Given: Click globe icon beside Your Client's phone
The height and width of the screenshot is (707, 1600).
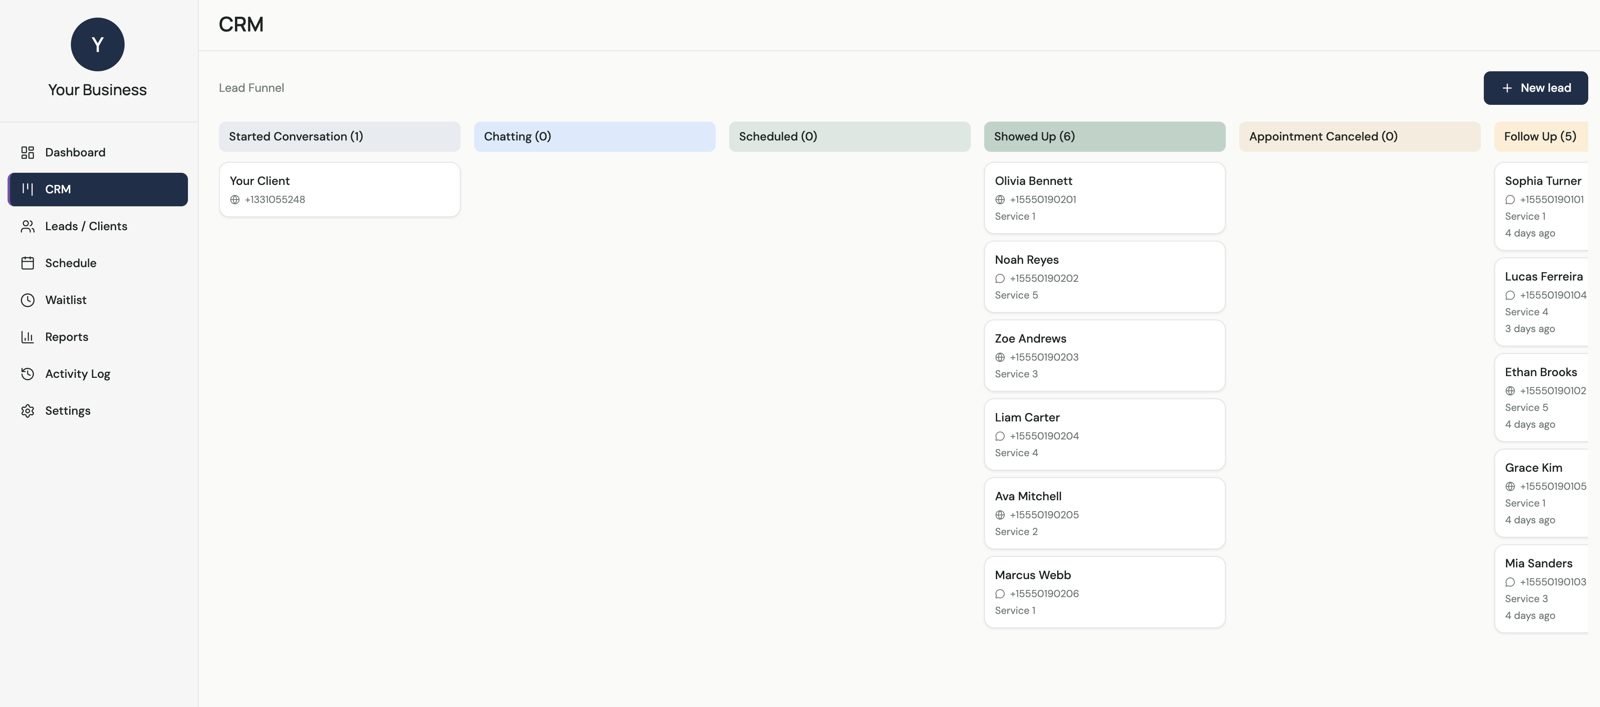Looking at the screenshot, I should point(235,200).
